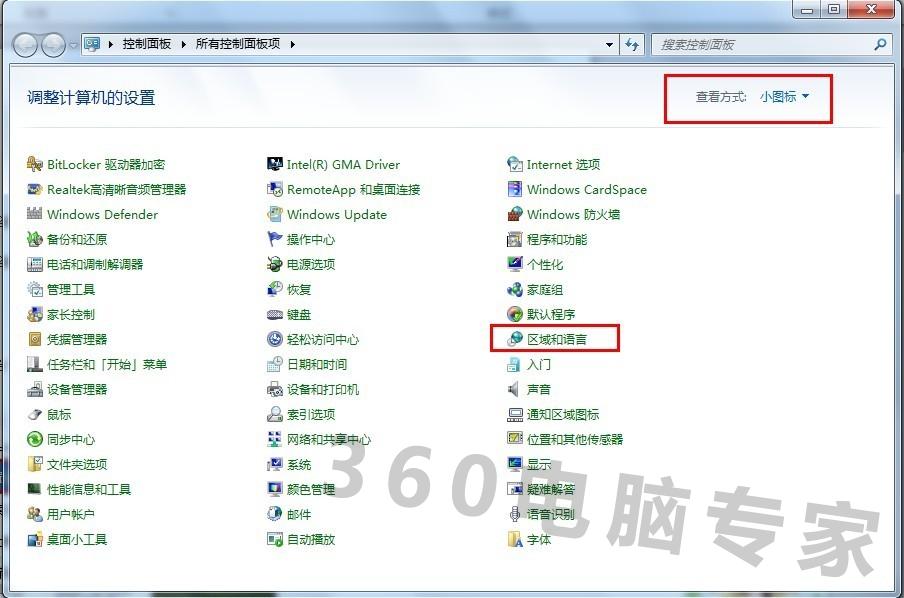Open the 索引选项 link
Viewport: 904px width, 598px height.
(311, 415)
